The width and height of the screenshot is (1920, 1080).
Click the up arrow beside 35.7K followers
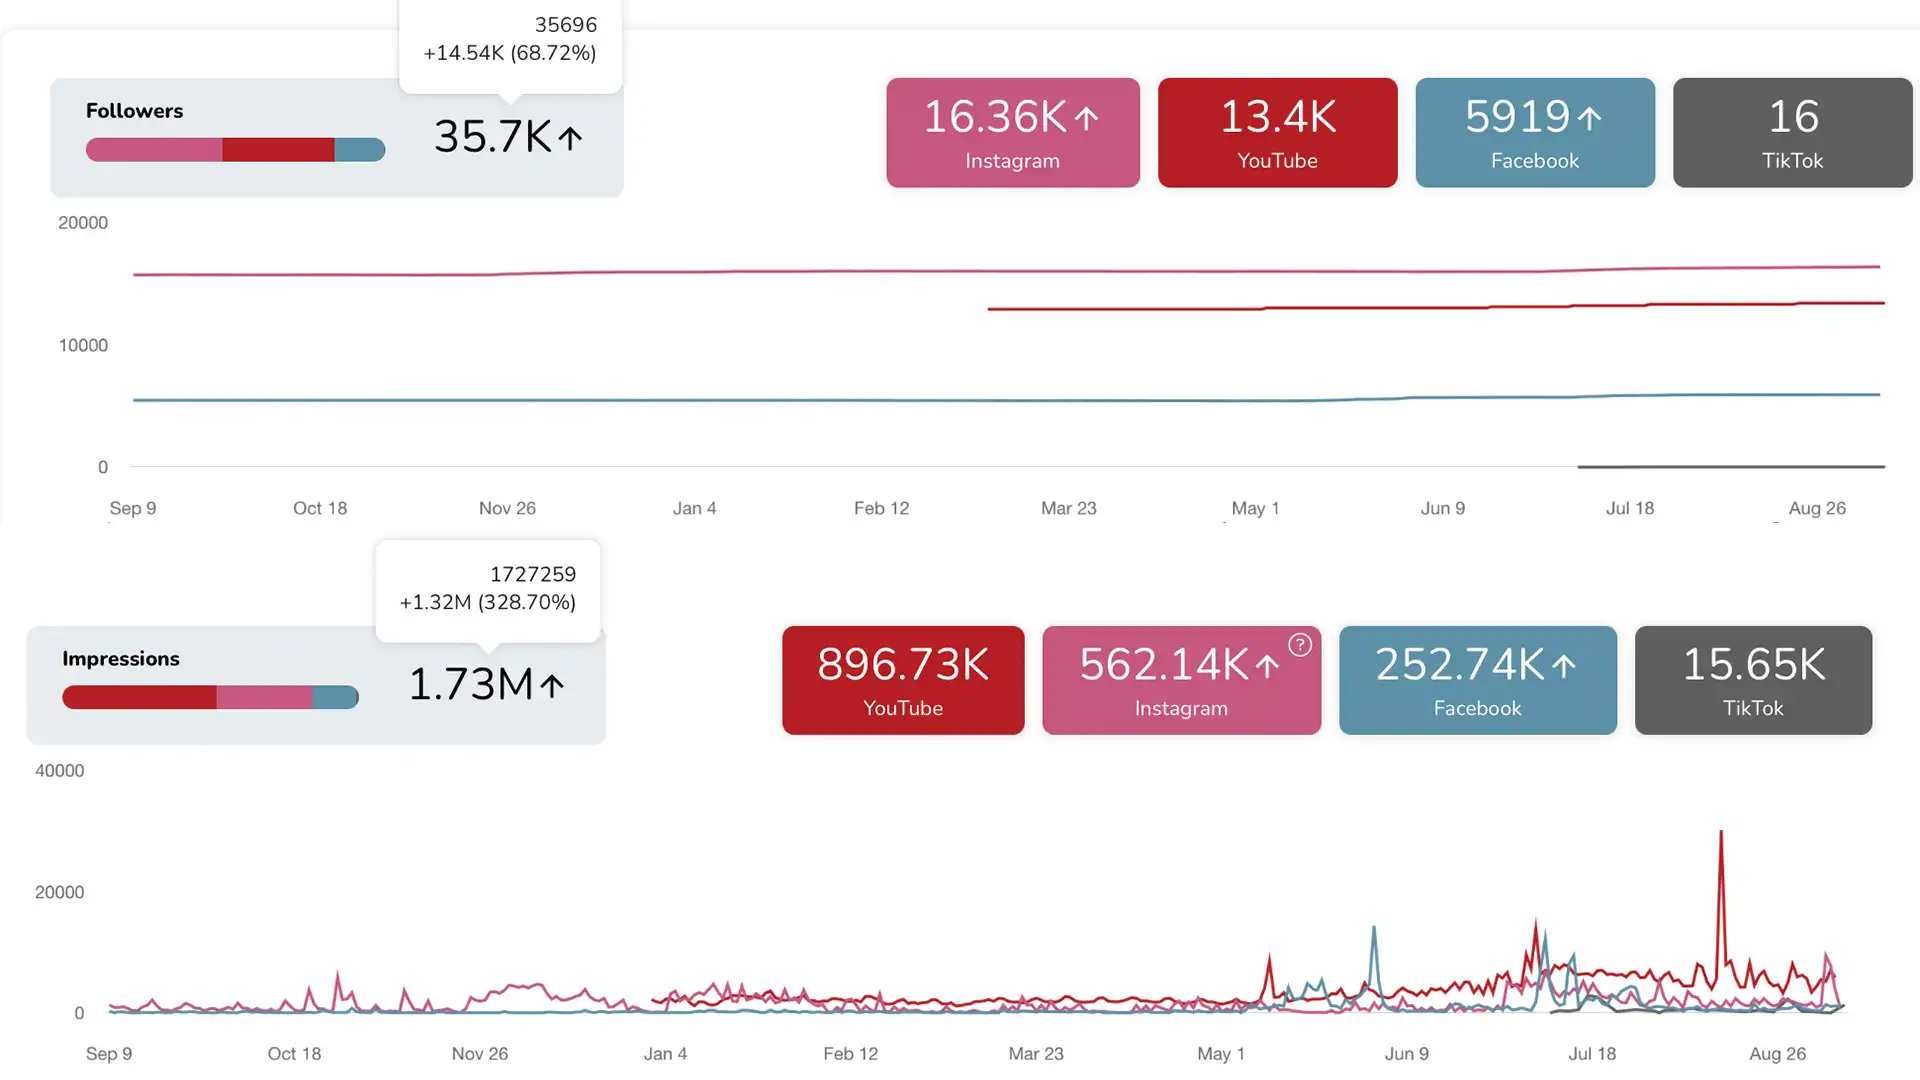click(x=570, y=138)
